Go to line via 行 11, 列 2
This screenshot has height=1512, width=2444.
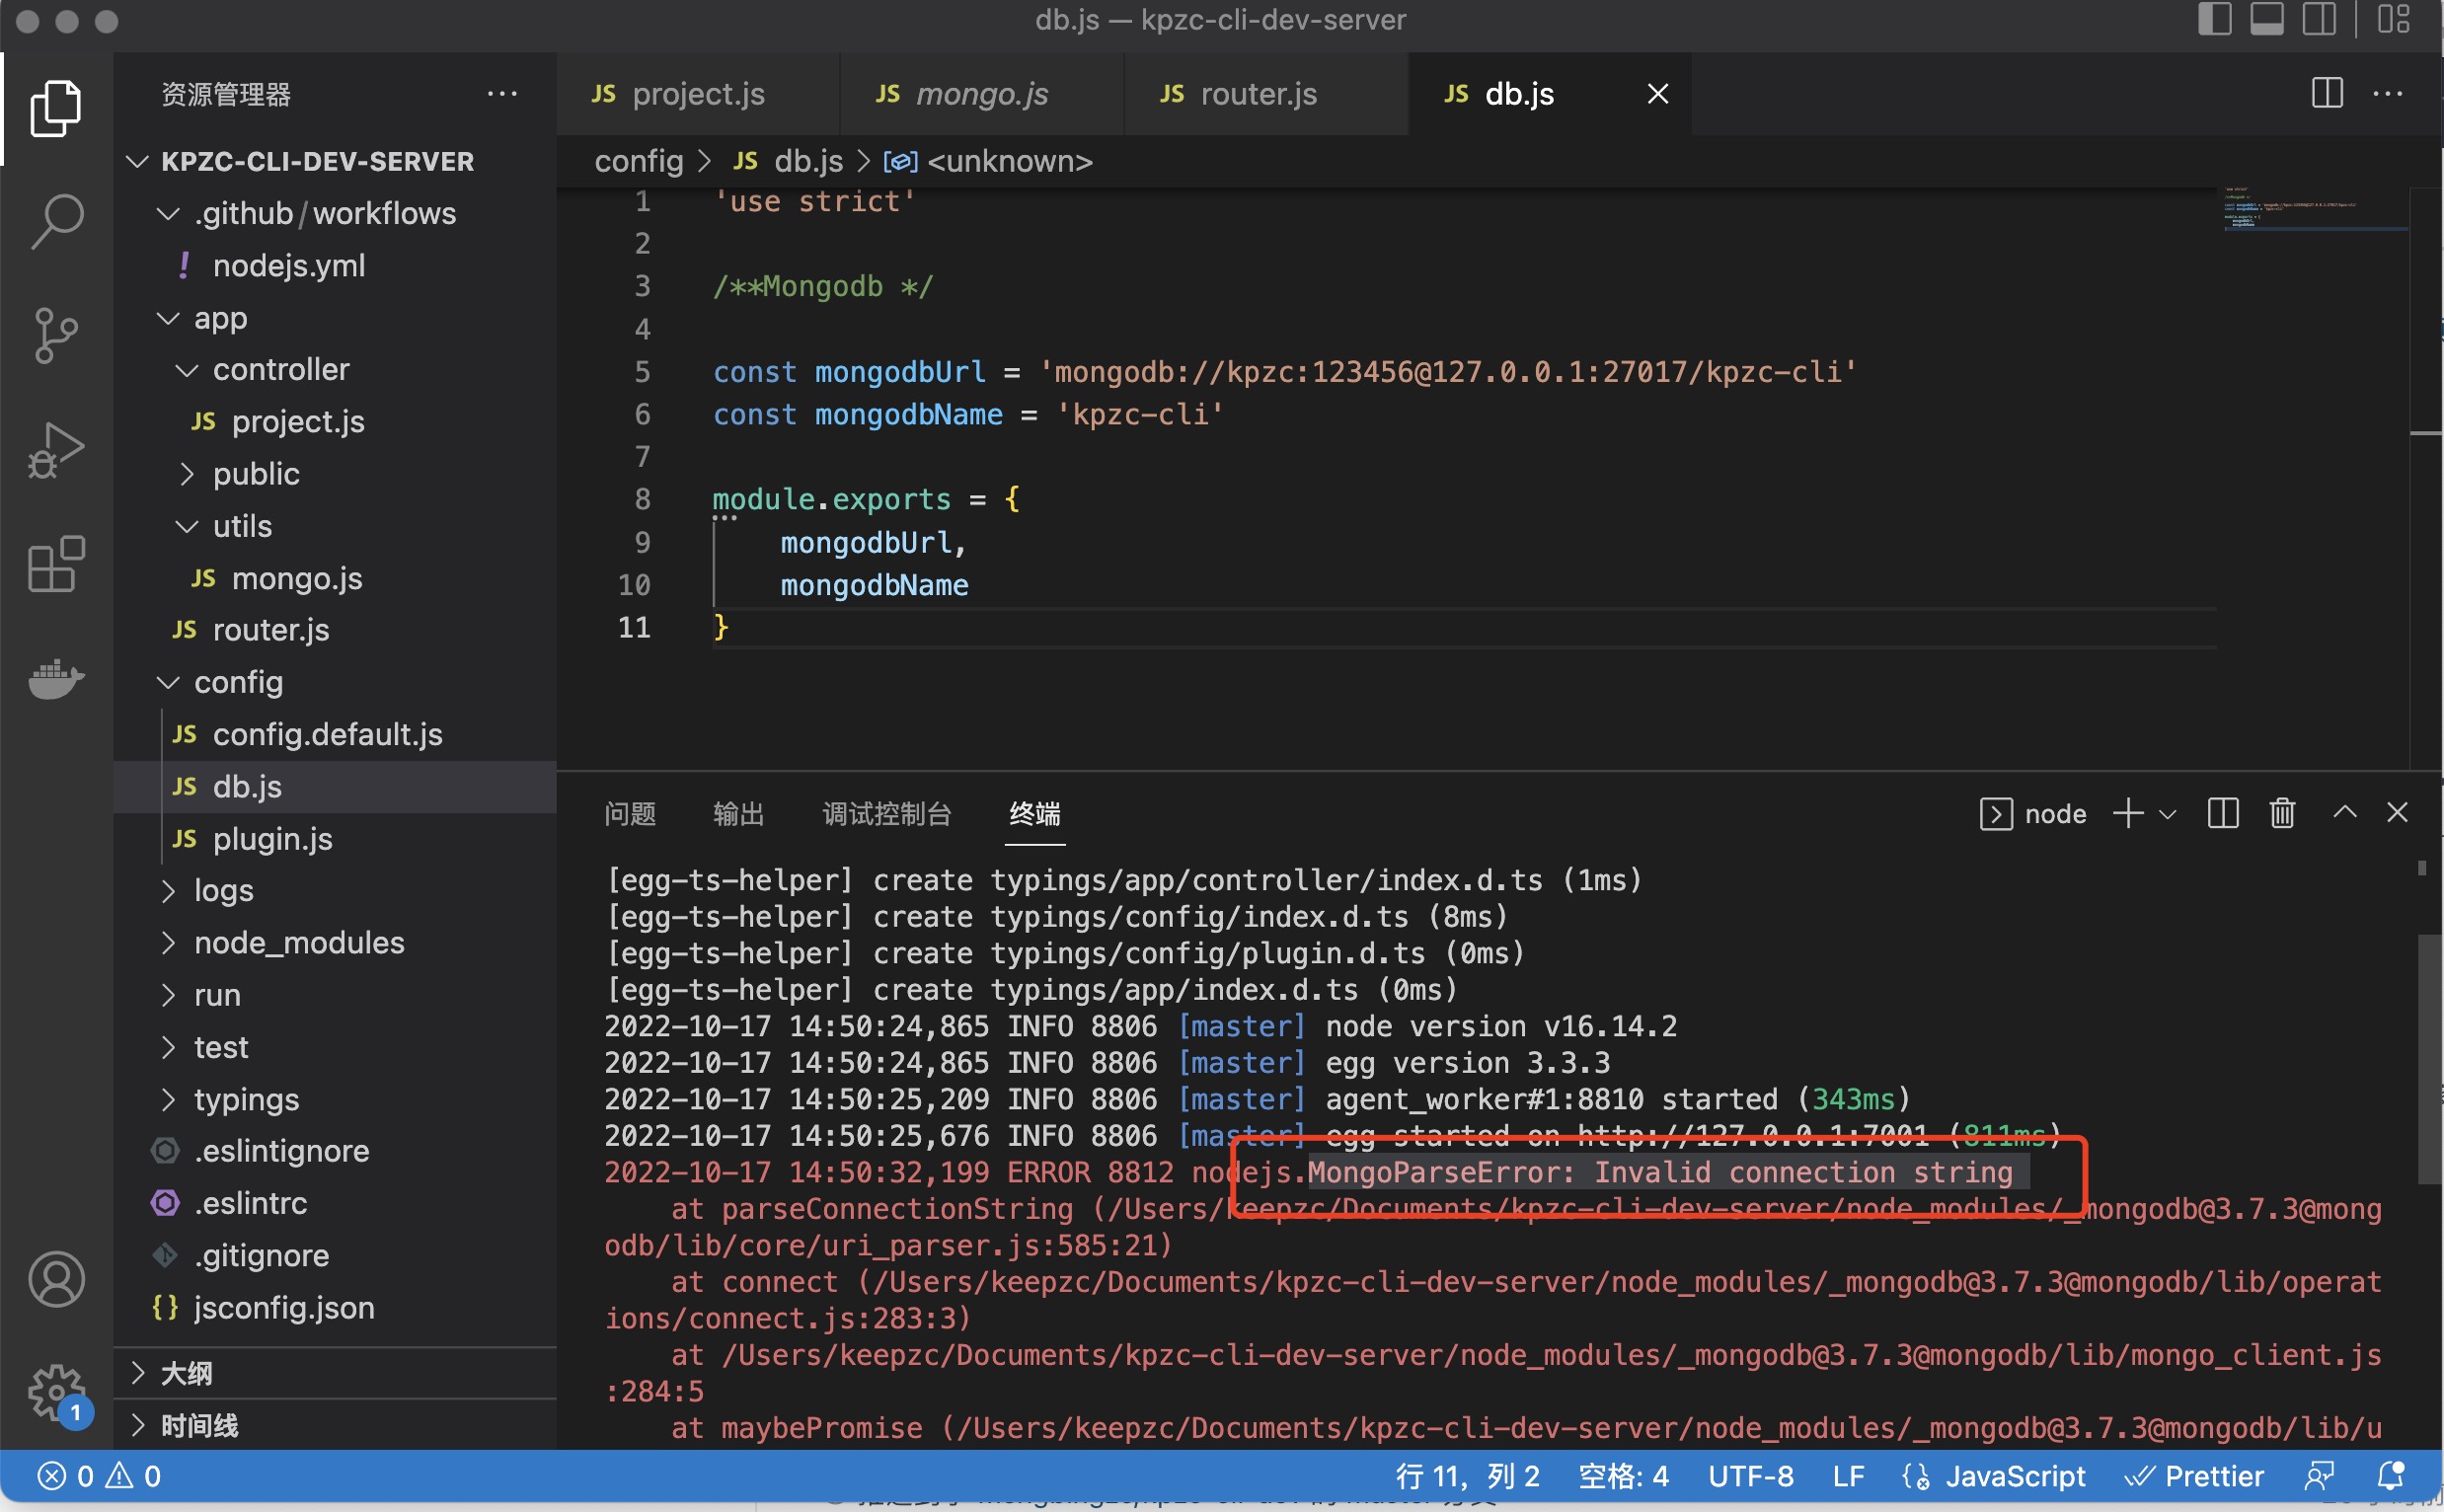point(1467,1476)
